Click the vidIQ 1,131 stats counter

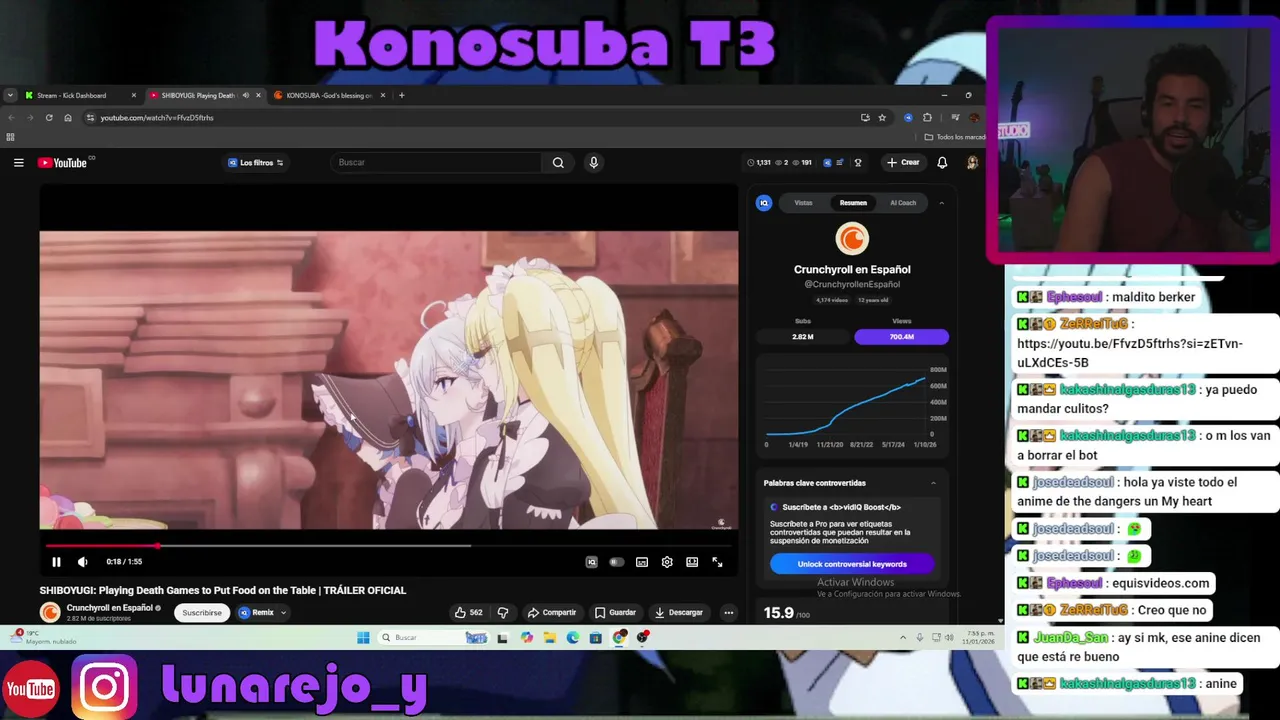759,163
